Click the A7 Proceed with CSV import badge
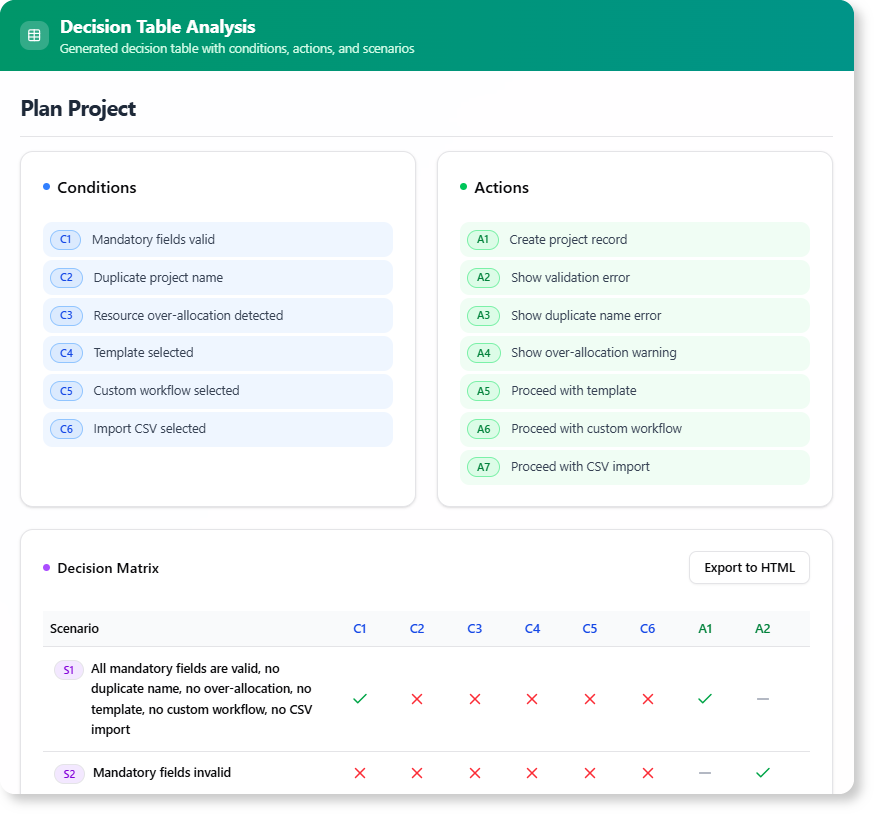877x819 pixels. [483, 466]
